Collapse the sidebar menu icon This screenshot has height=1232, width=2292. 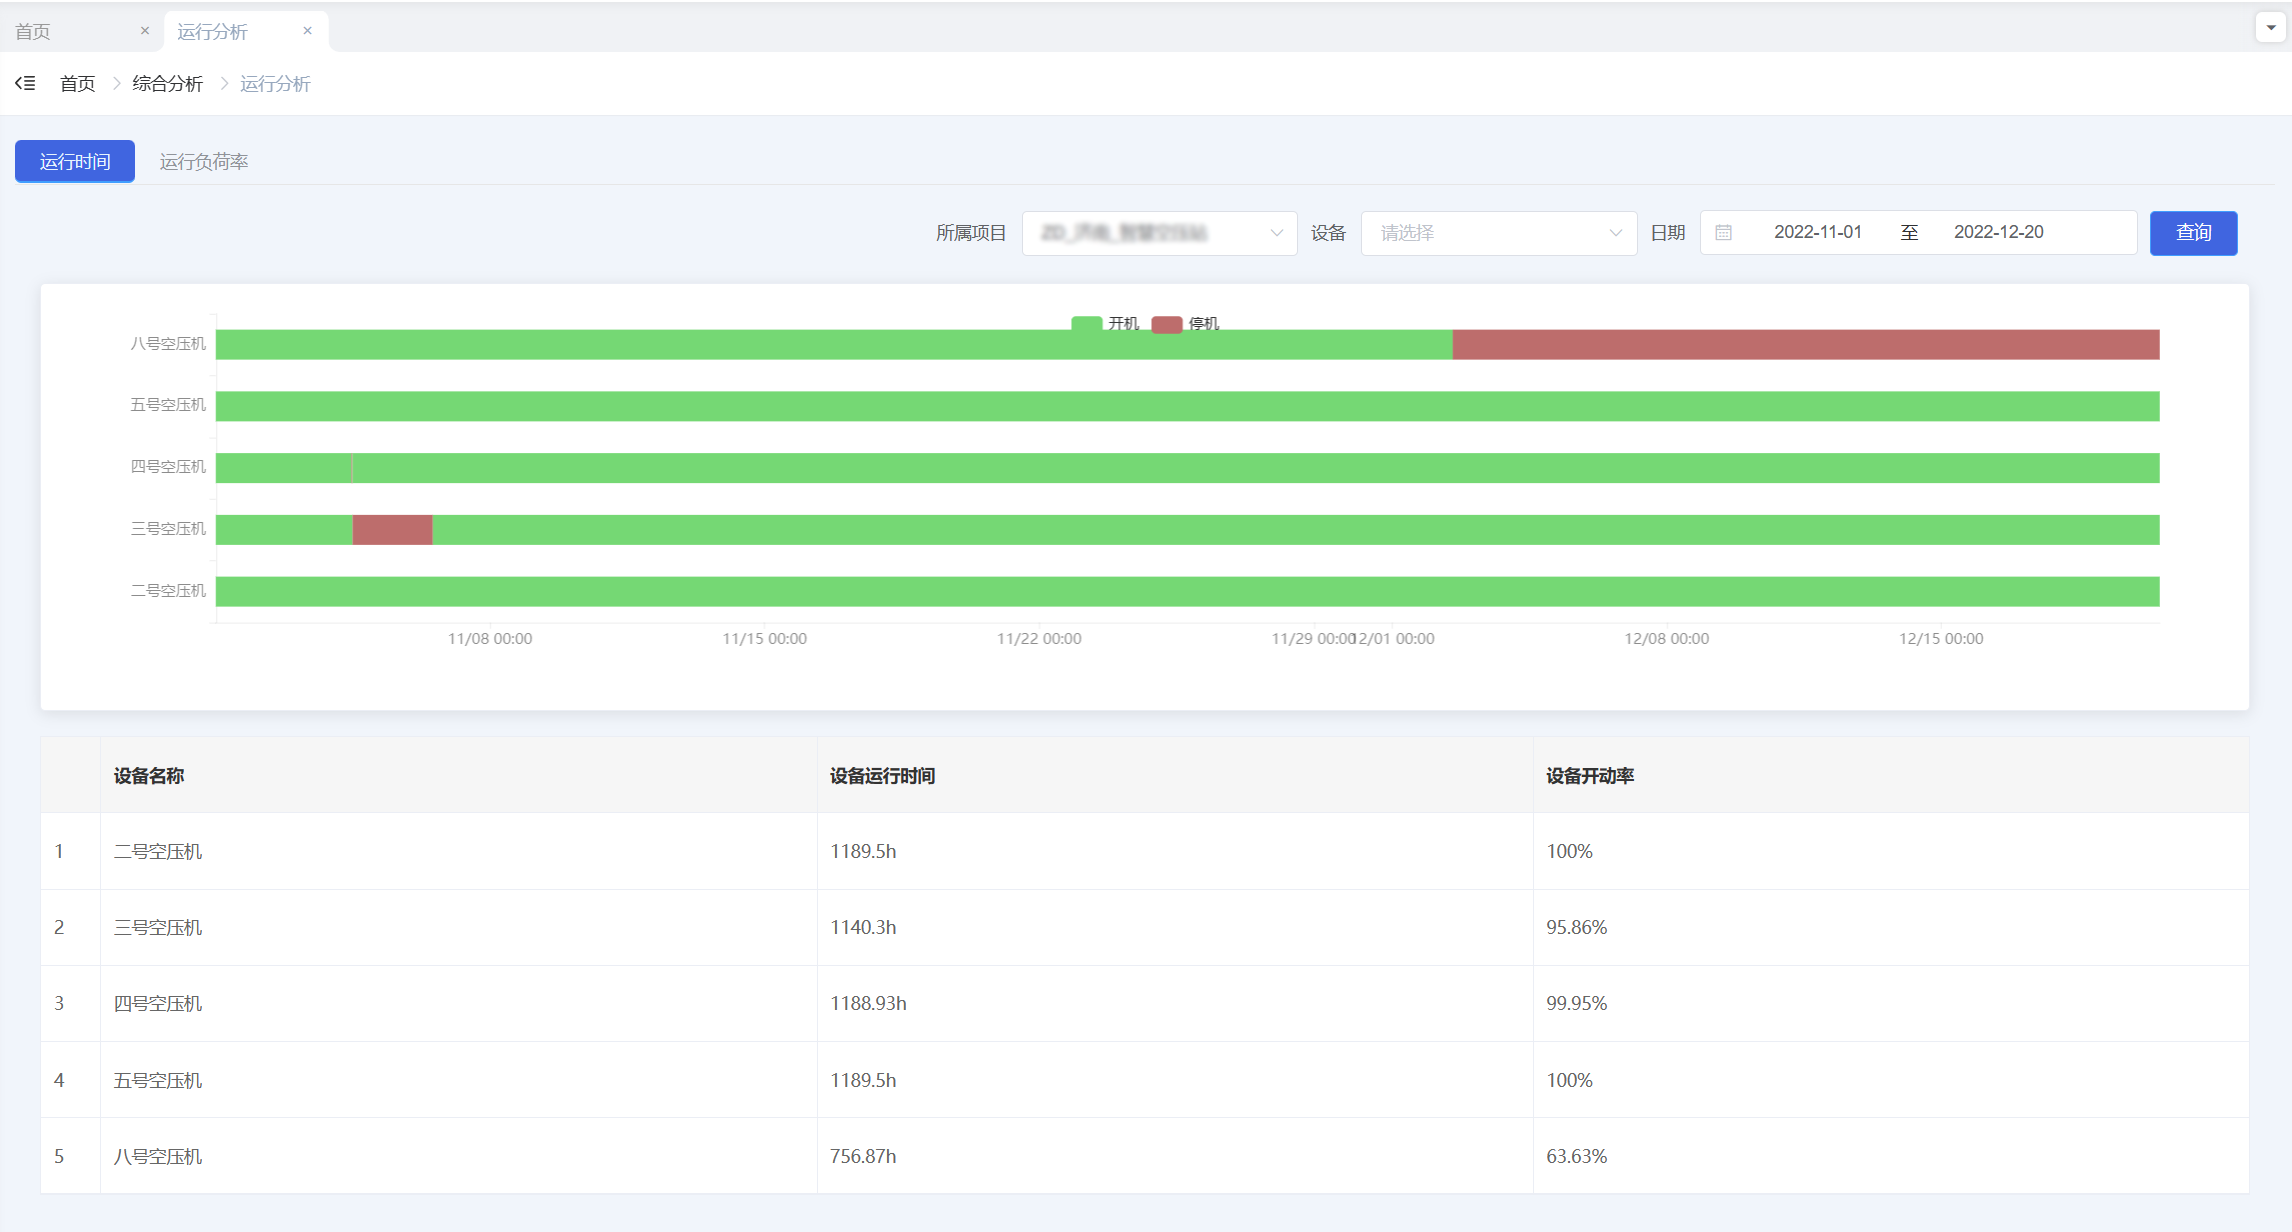point(25,83)
